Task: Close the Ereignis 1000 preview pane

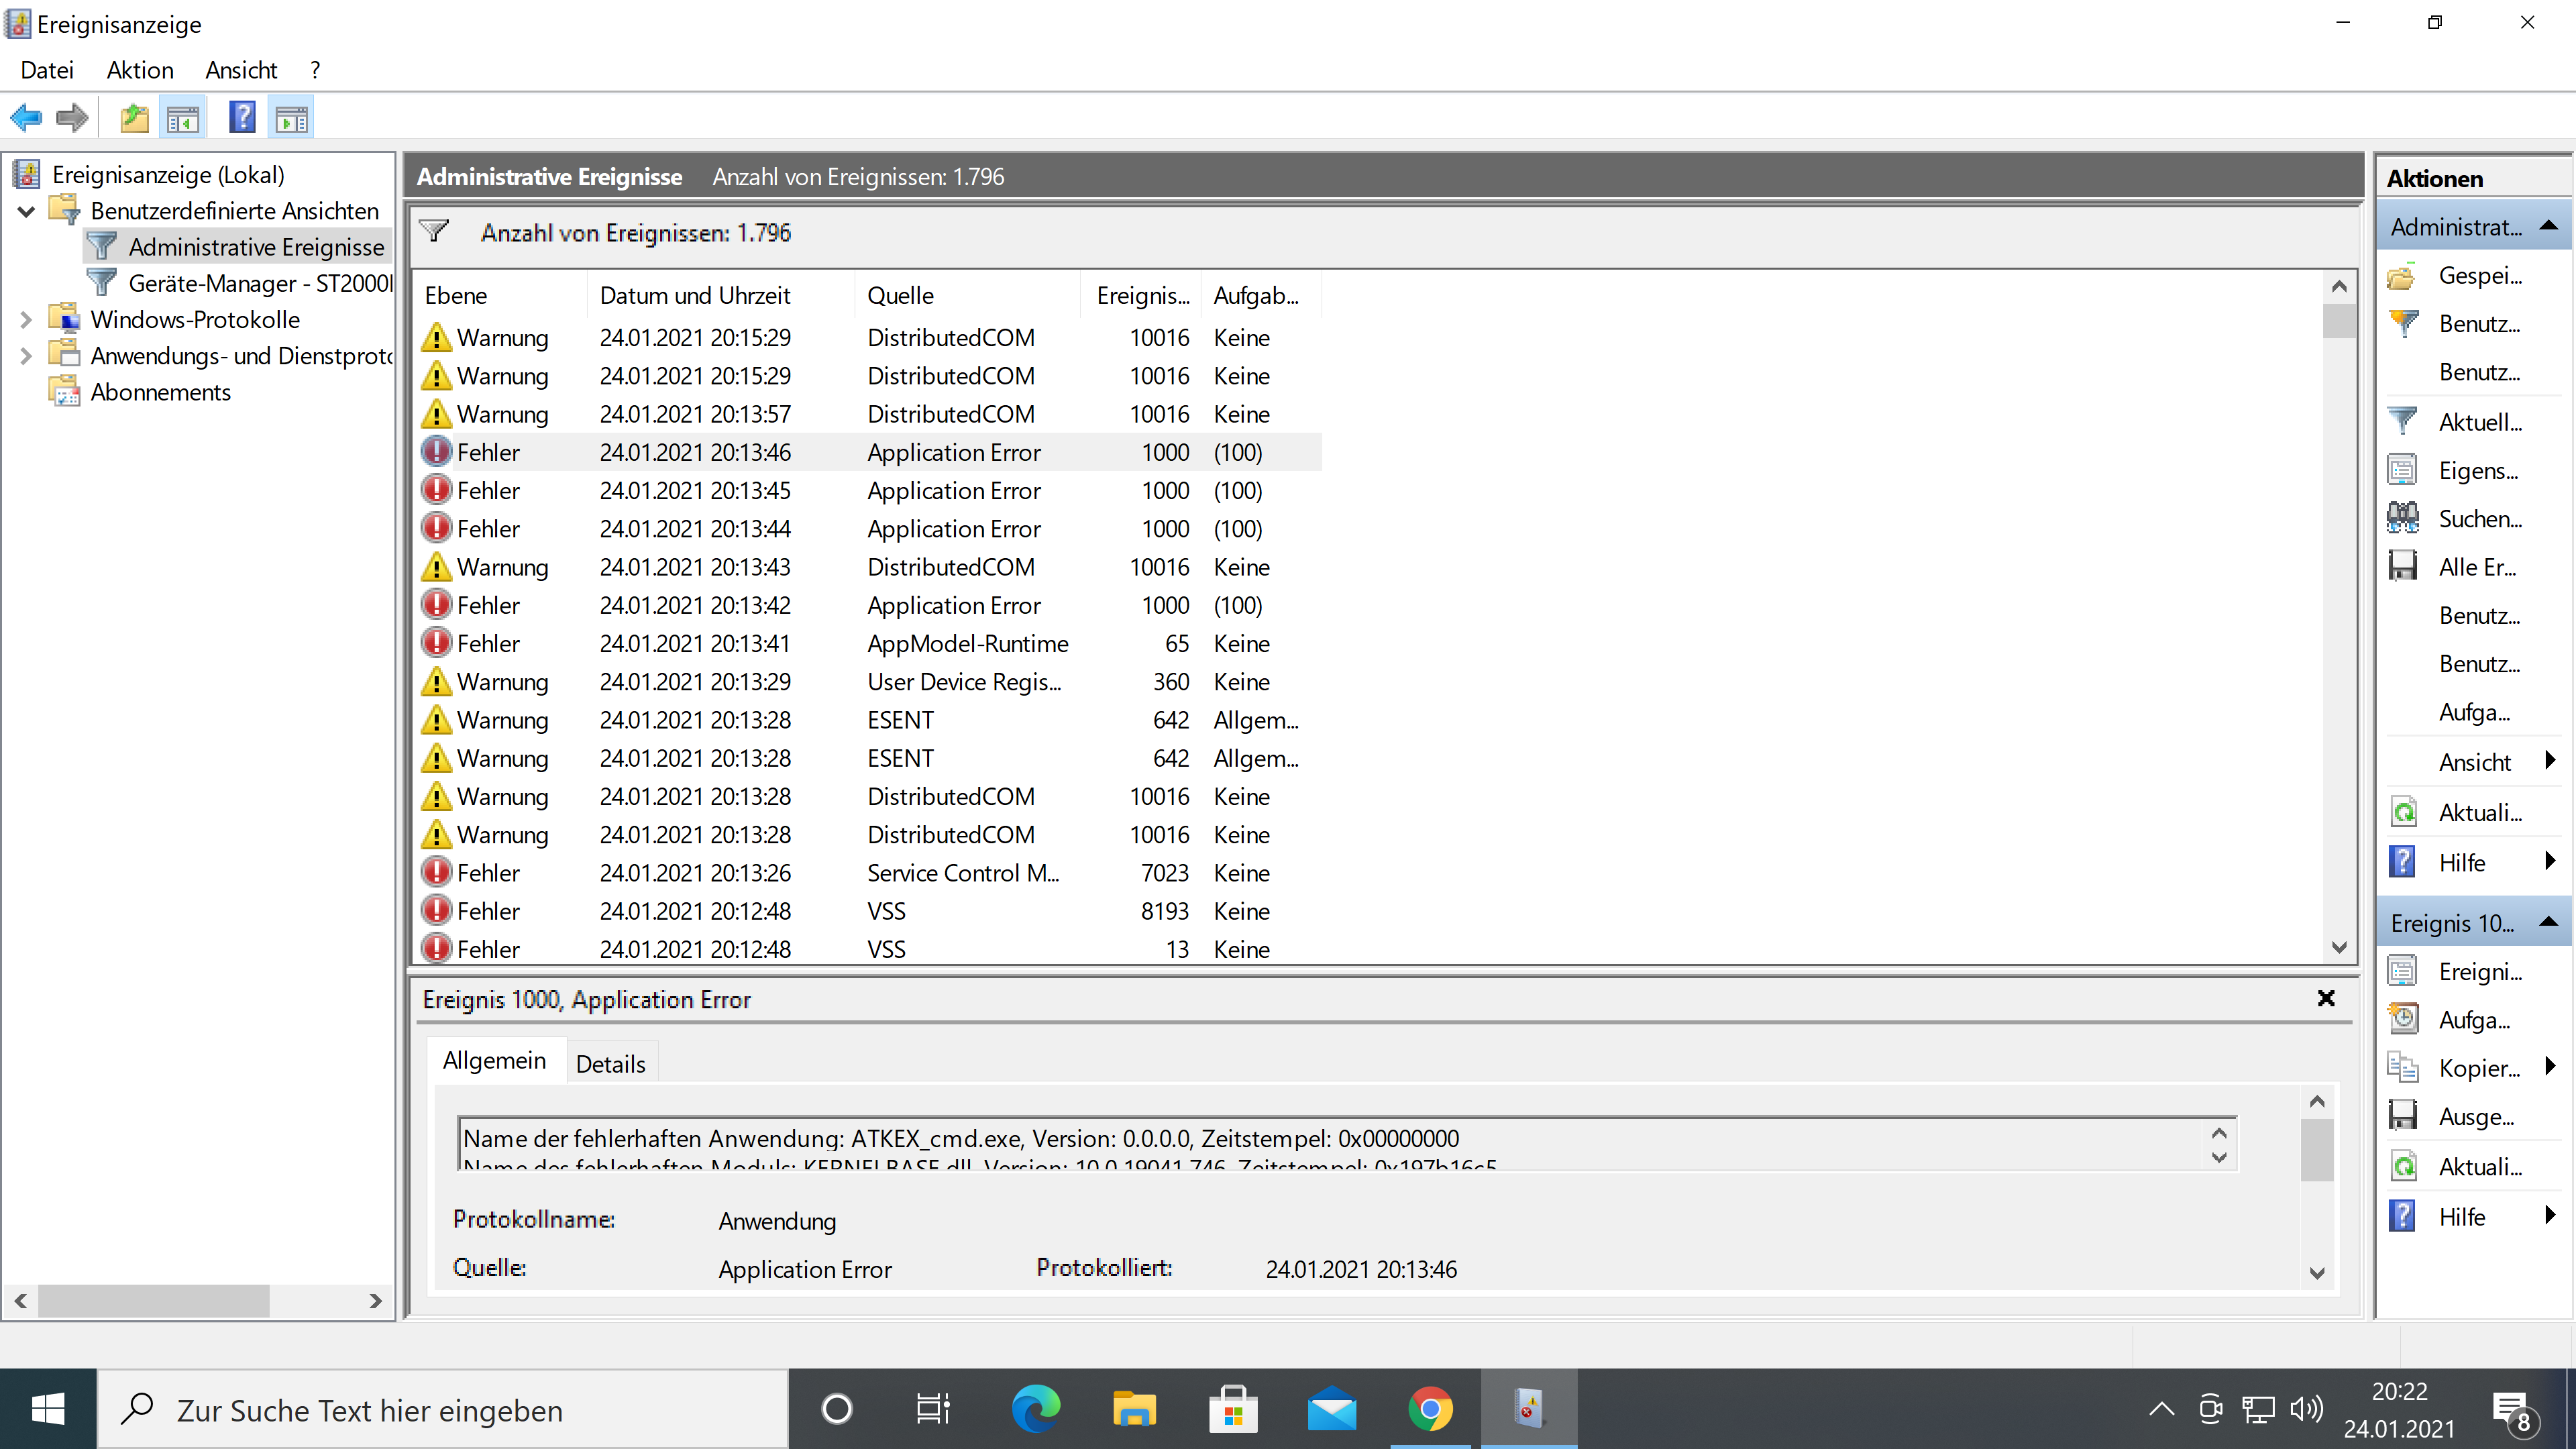Action: [x=2326, y=998]
